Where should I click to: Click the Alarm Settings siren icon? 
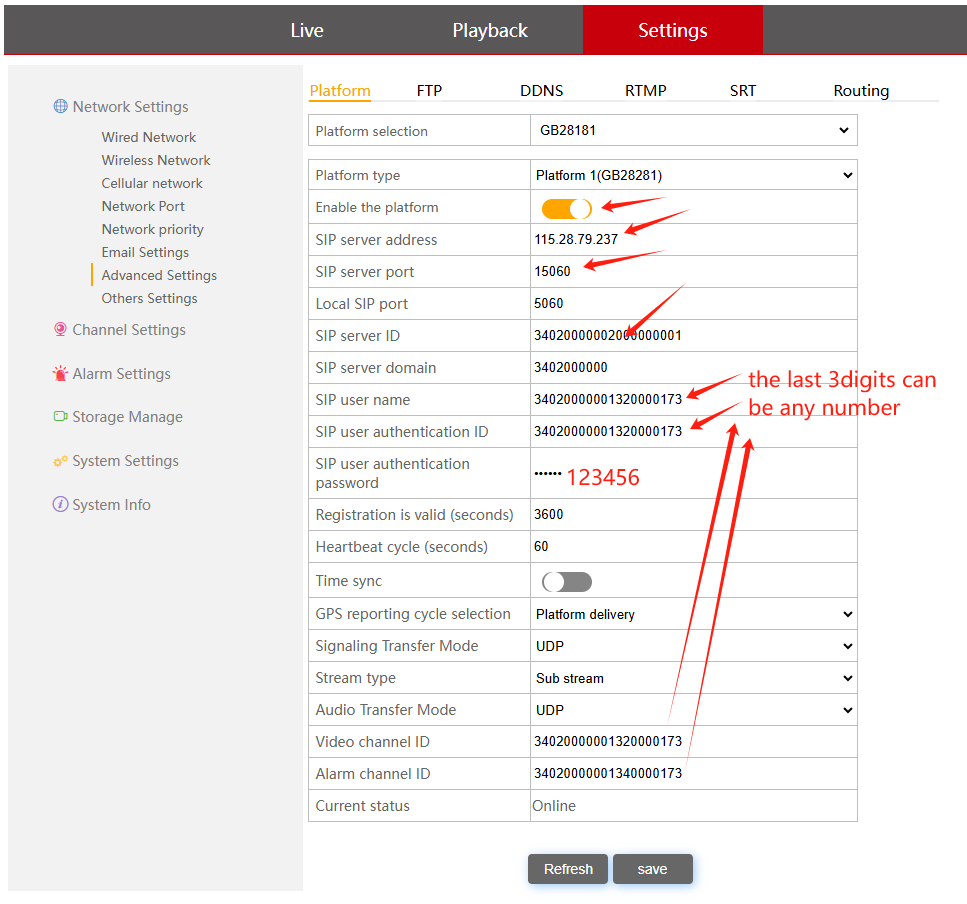coord(61,374)
